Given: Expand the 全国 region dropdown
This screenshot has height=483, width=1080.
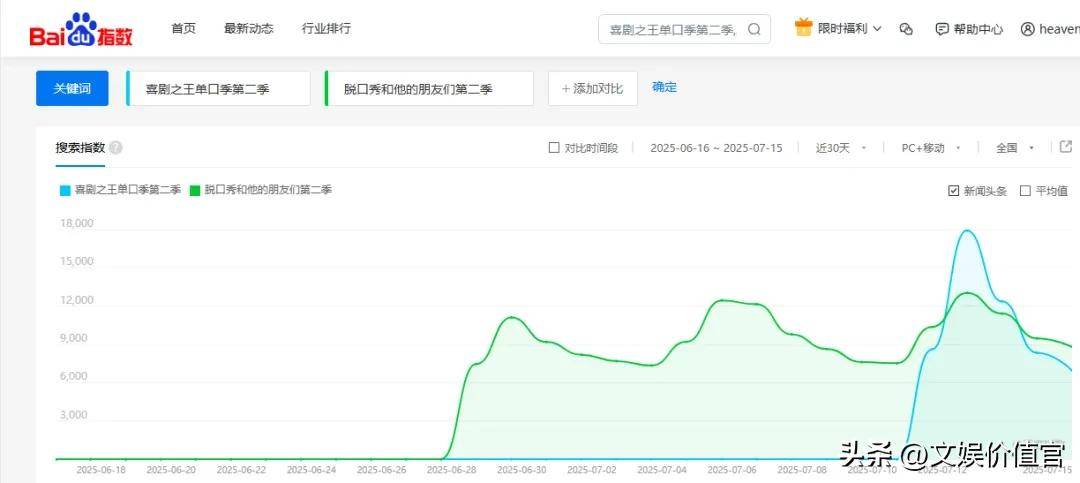Looking at the screenshot, I should pos(1015,147).
